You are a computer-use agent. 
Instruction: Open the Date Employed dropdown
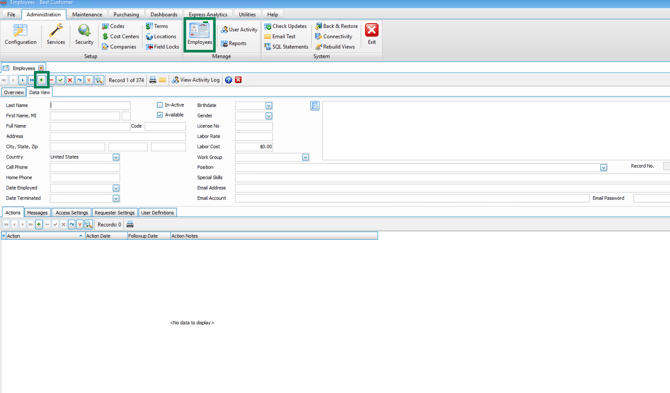click(x=116, y=188)
